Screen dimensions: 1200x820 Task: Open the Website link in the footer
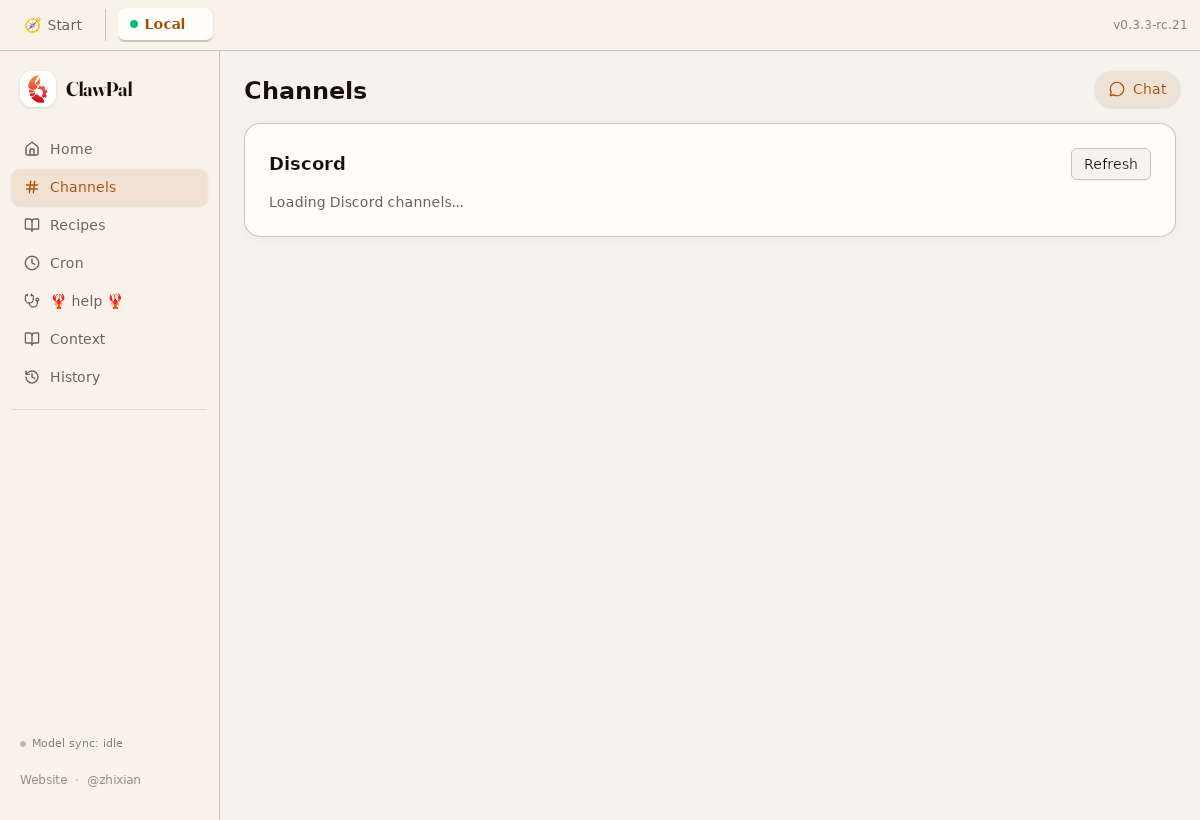(43, 779)
